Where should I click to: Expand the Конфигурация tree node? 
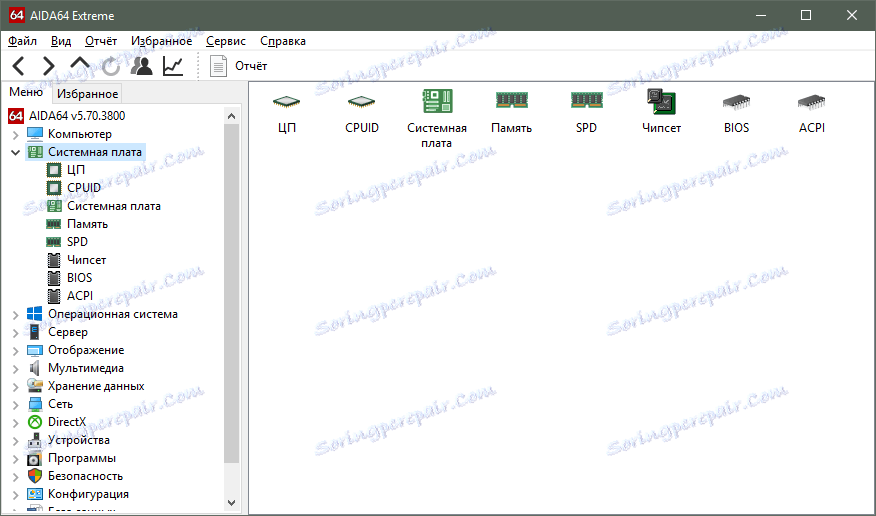(x=16, y=494)
